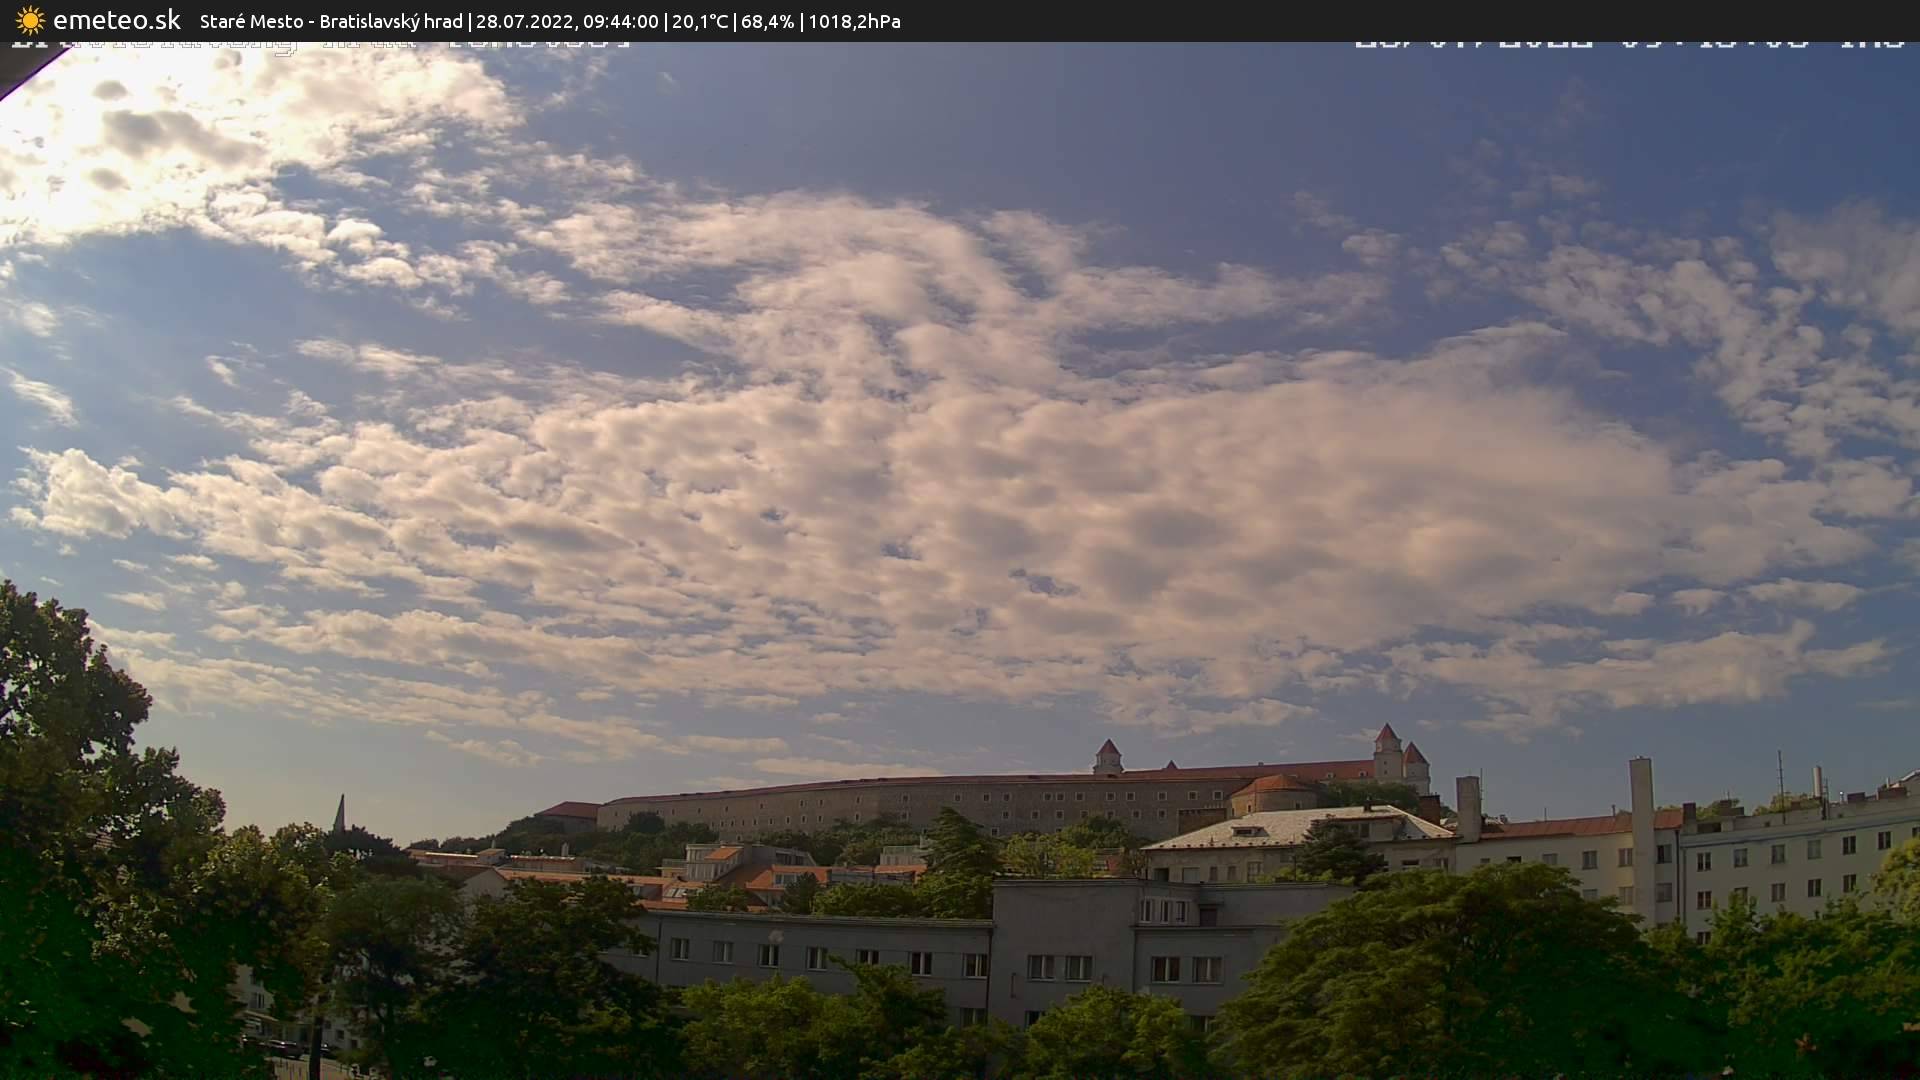Click the tallest castle tower
1920x1080 pixels.
tap(1387, 752)
